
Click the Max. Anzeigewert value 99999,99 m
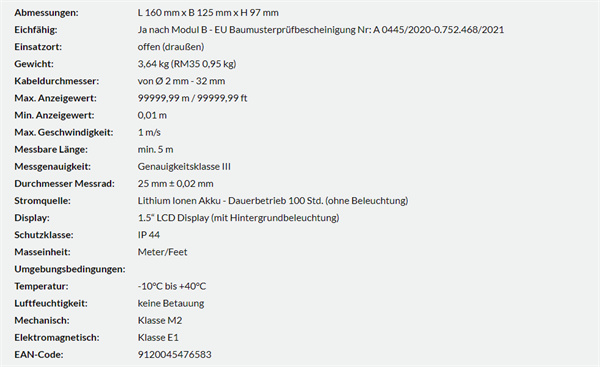[x=163, y=98]
